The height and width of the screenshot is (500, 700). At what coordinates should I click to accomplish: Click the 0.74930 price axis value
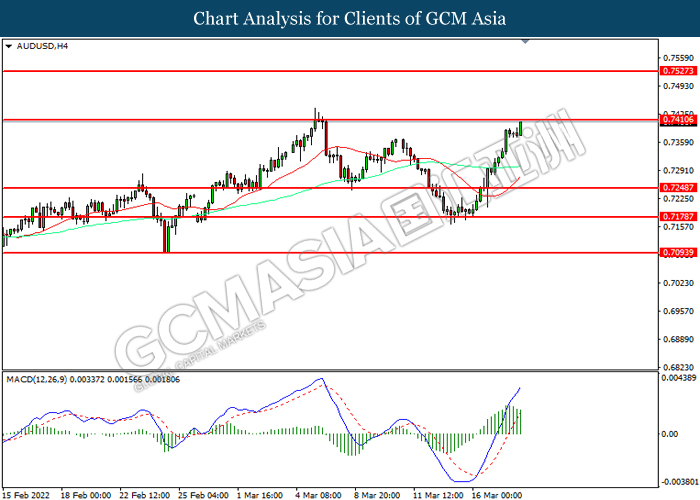[x=679, y=86]
